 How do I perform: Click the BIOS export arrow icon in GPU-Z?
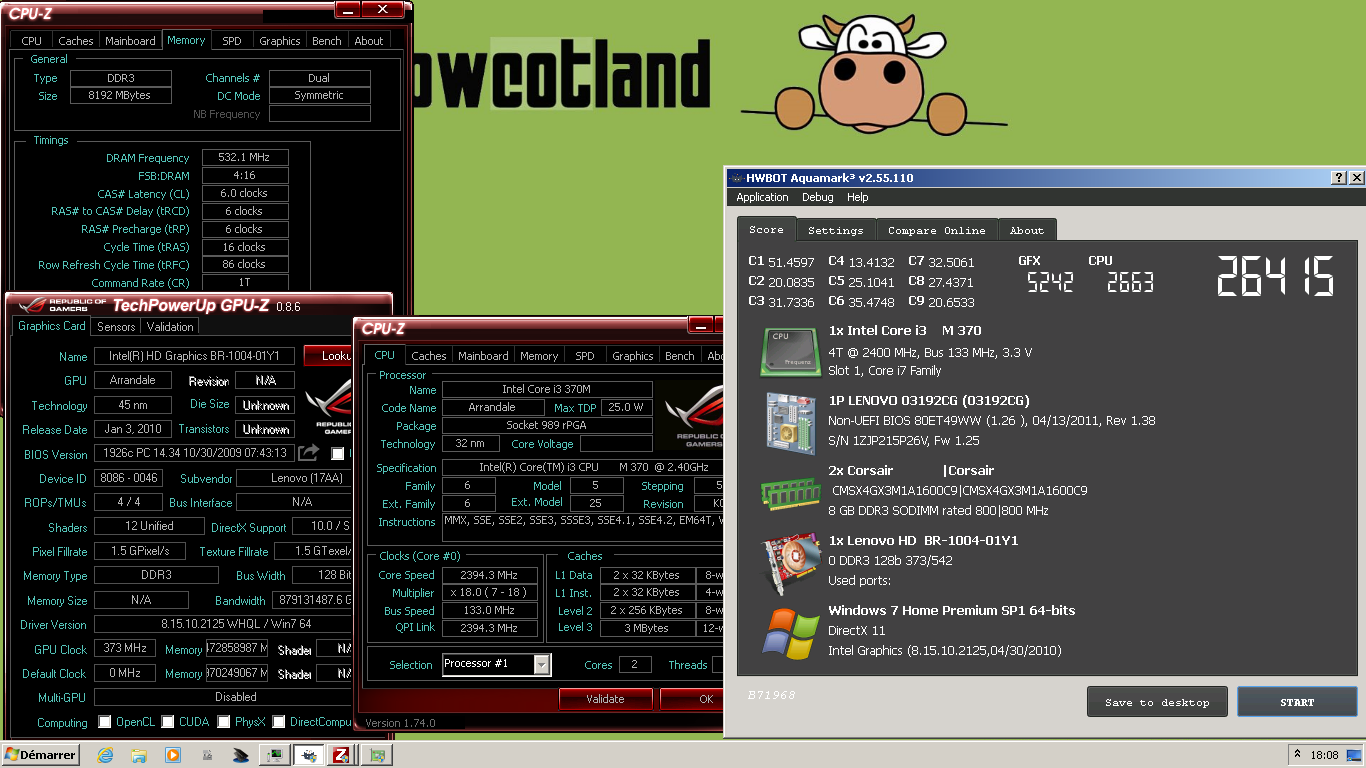(308, 453)
